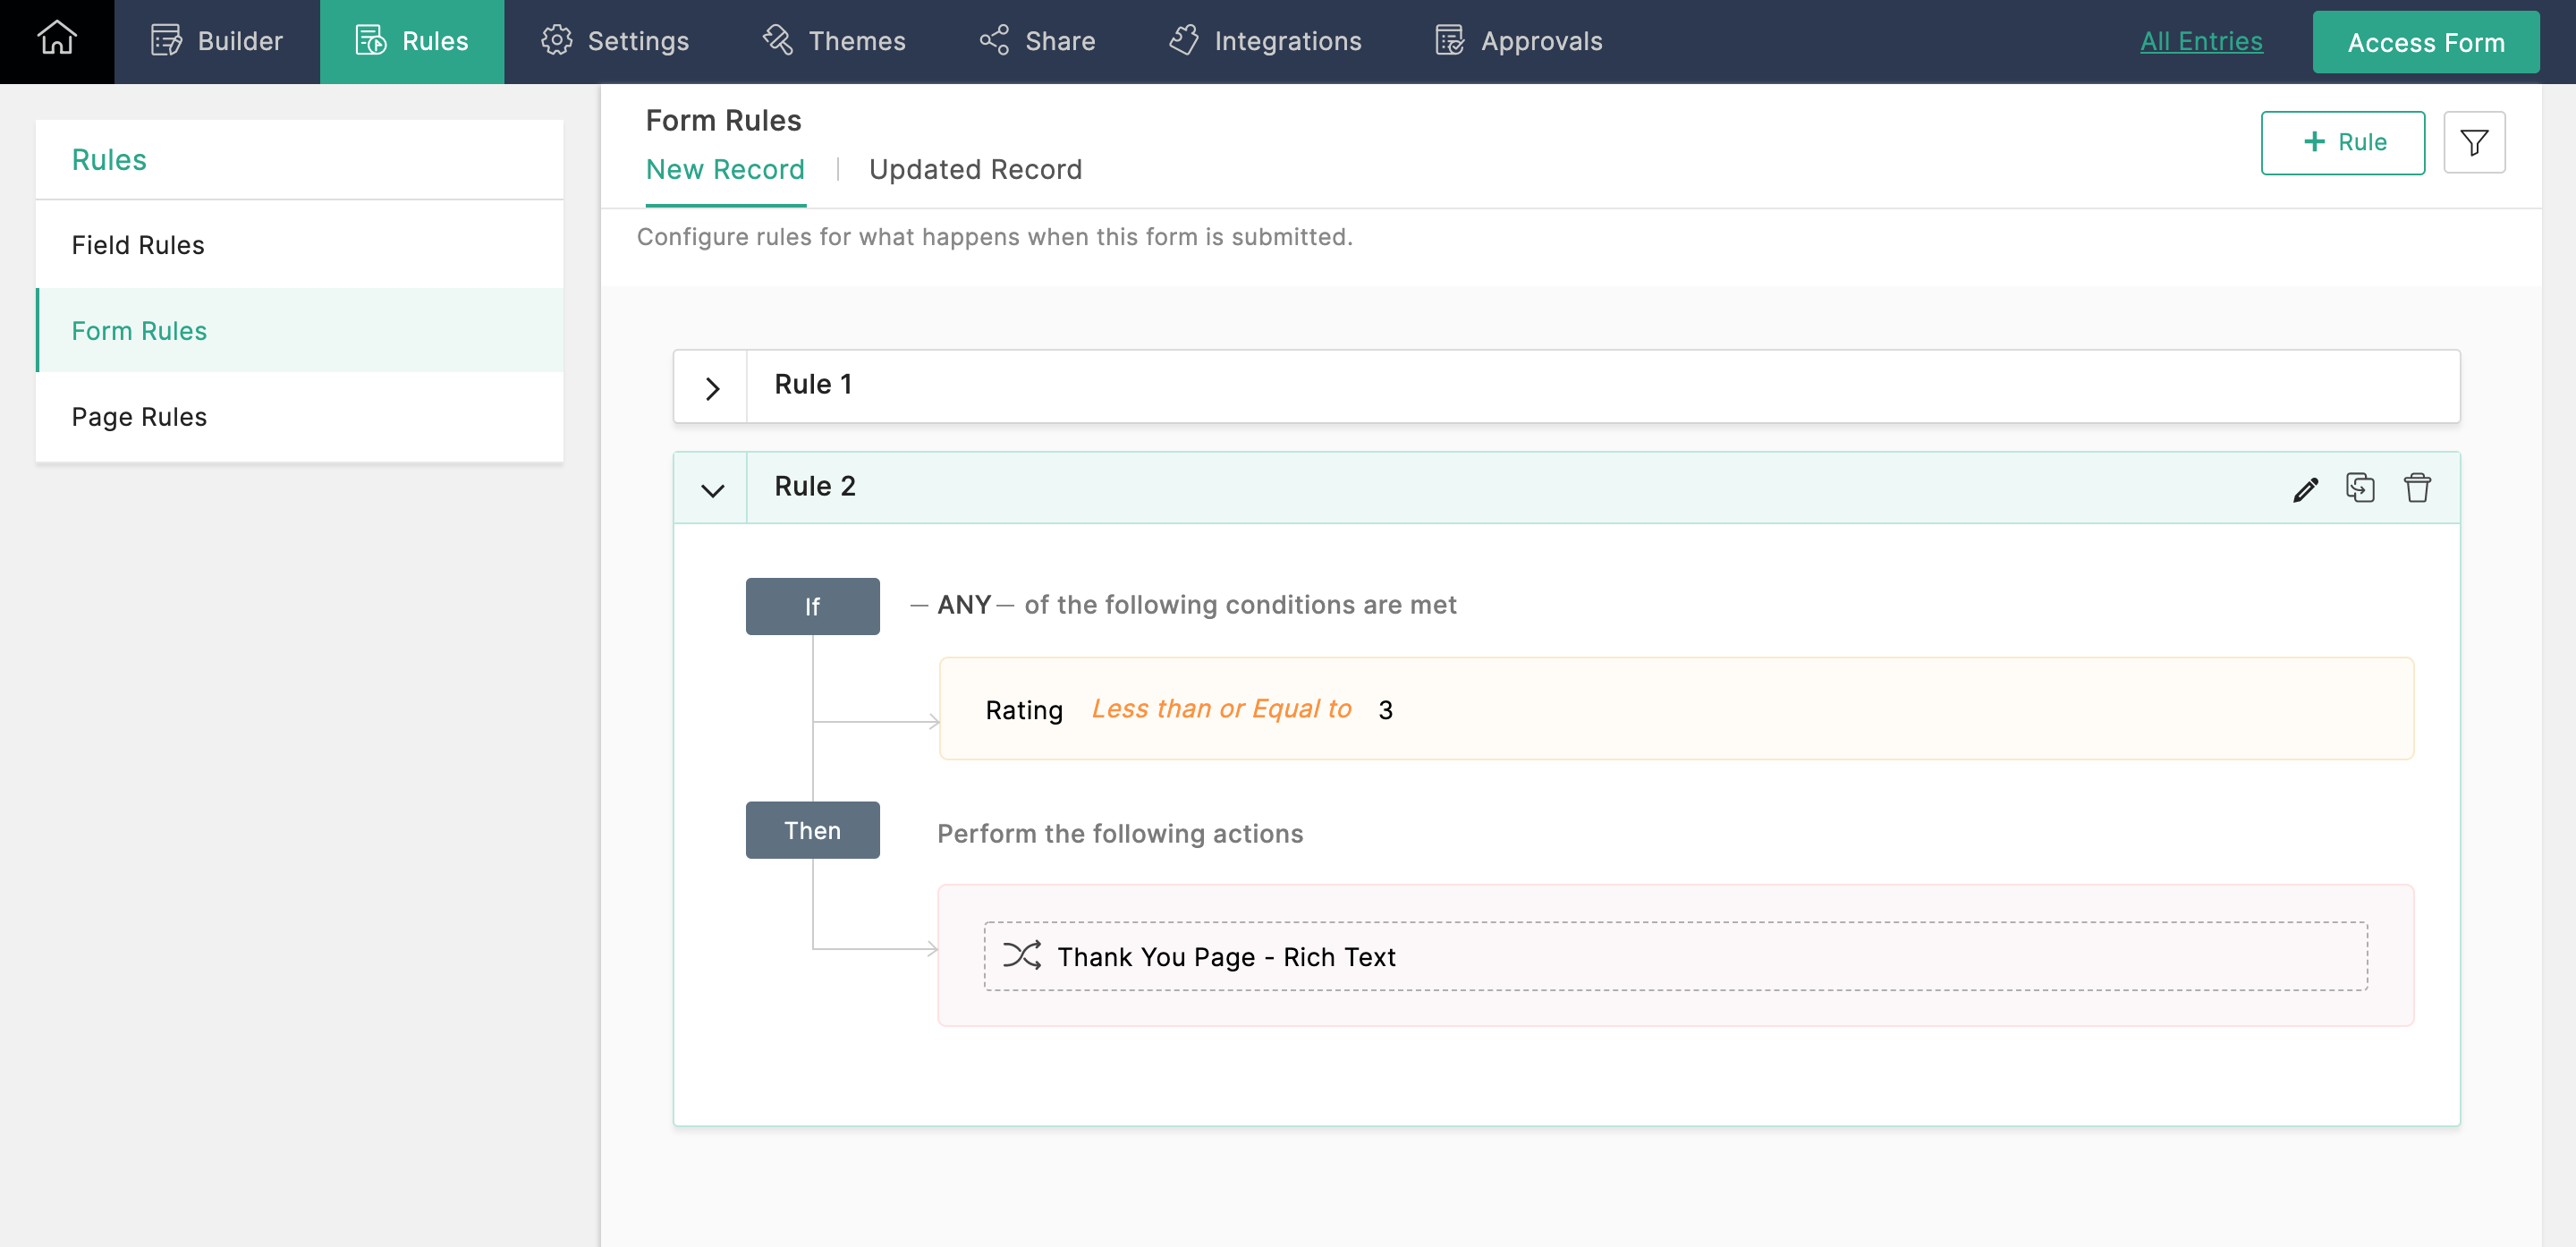Go to Themes section

click(833, 41)
